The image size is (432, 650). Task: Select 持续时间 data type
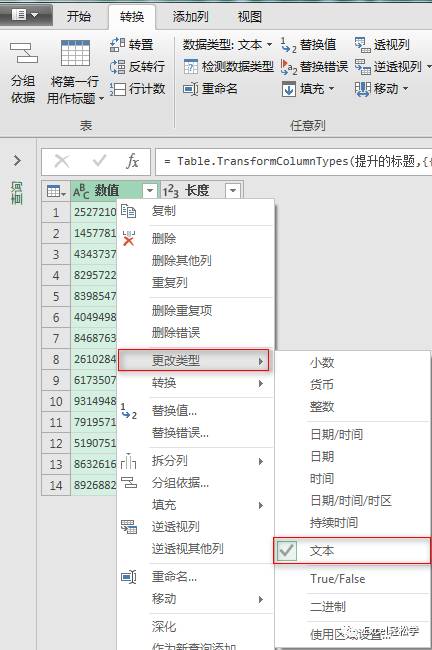point(334,522)
